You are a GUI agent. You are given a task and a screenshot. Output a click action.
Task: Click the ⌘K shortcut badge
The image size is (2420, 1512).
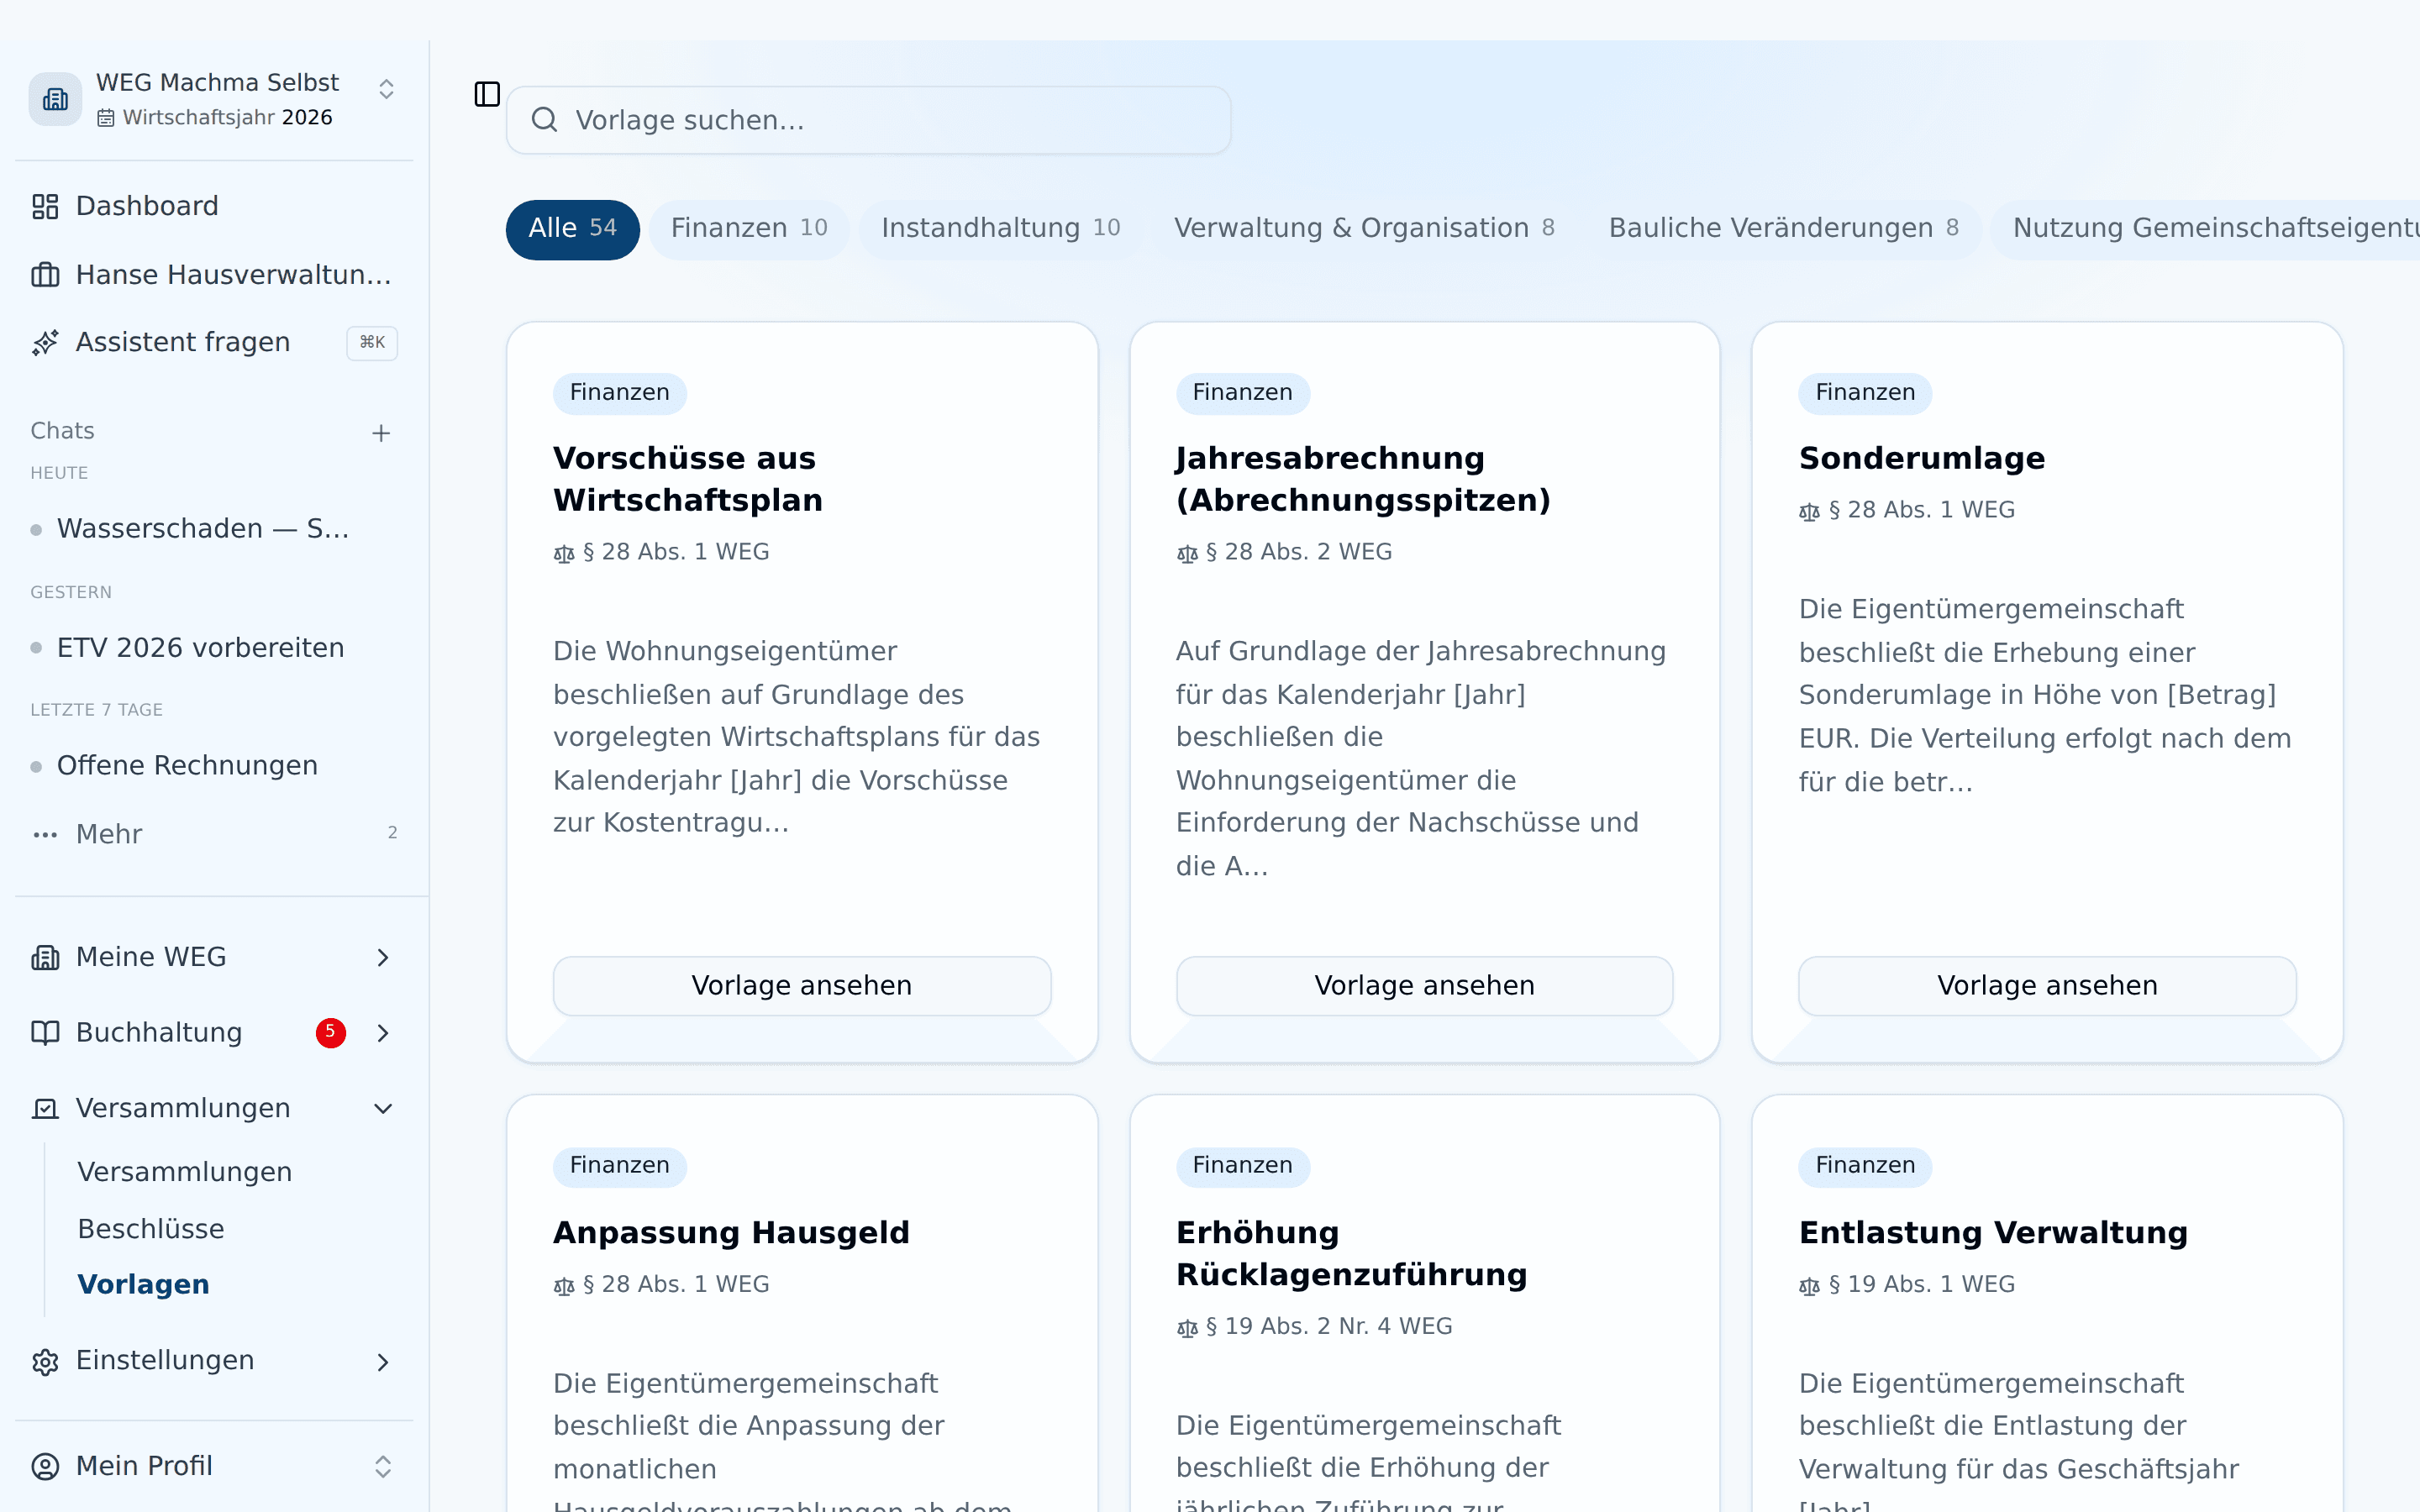(372, 343)
